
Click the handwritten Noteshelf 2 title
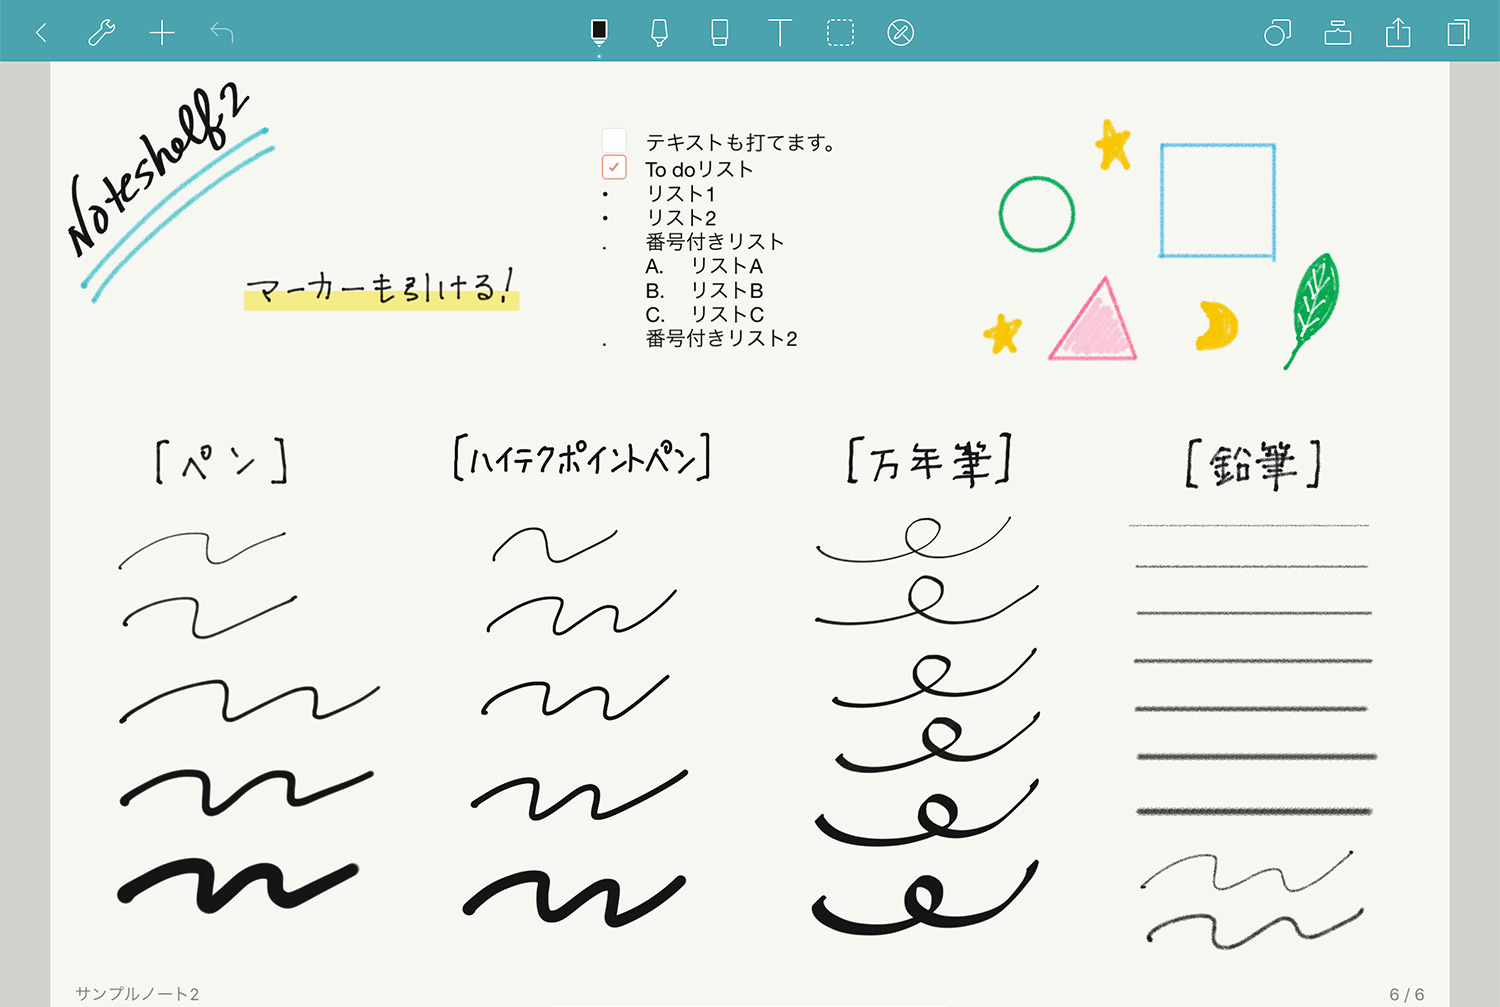point(158,170)
